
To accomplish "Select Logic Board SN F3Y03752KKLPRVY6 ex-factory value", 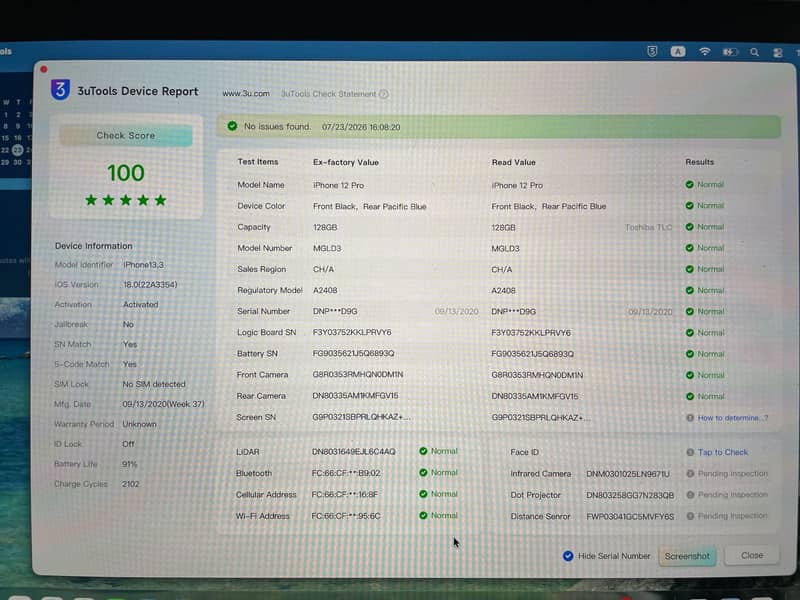I will [x=352, y=332].
